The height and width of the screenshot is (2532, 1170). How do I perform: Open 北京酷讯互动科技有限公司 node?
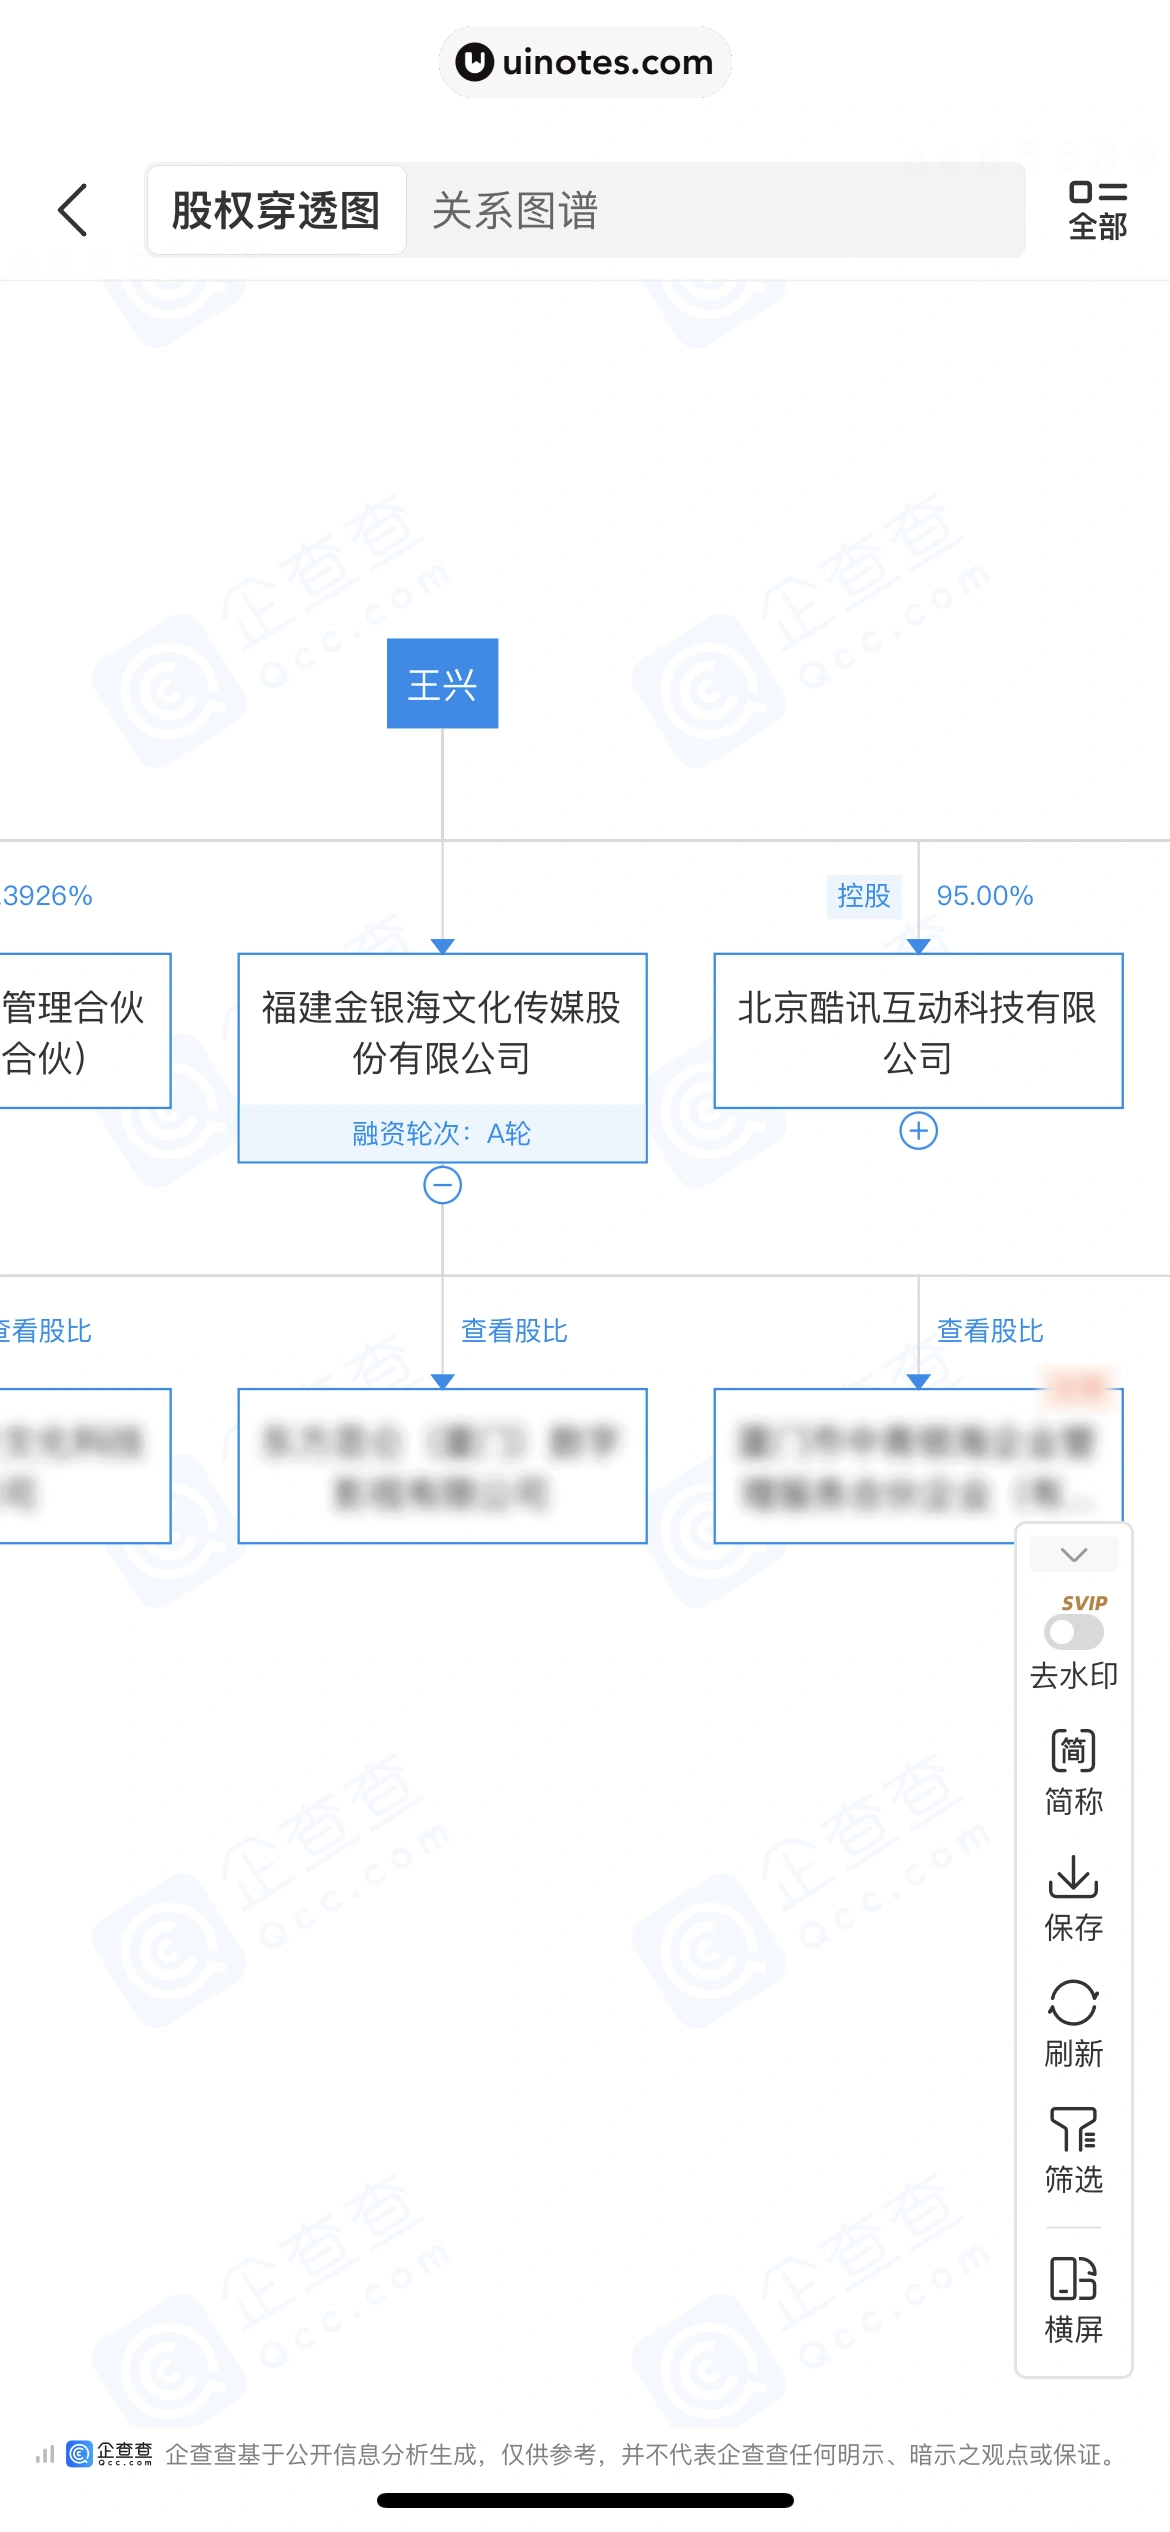pos(918,1031)
